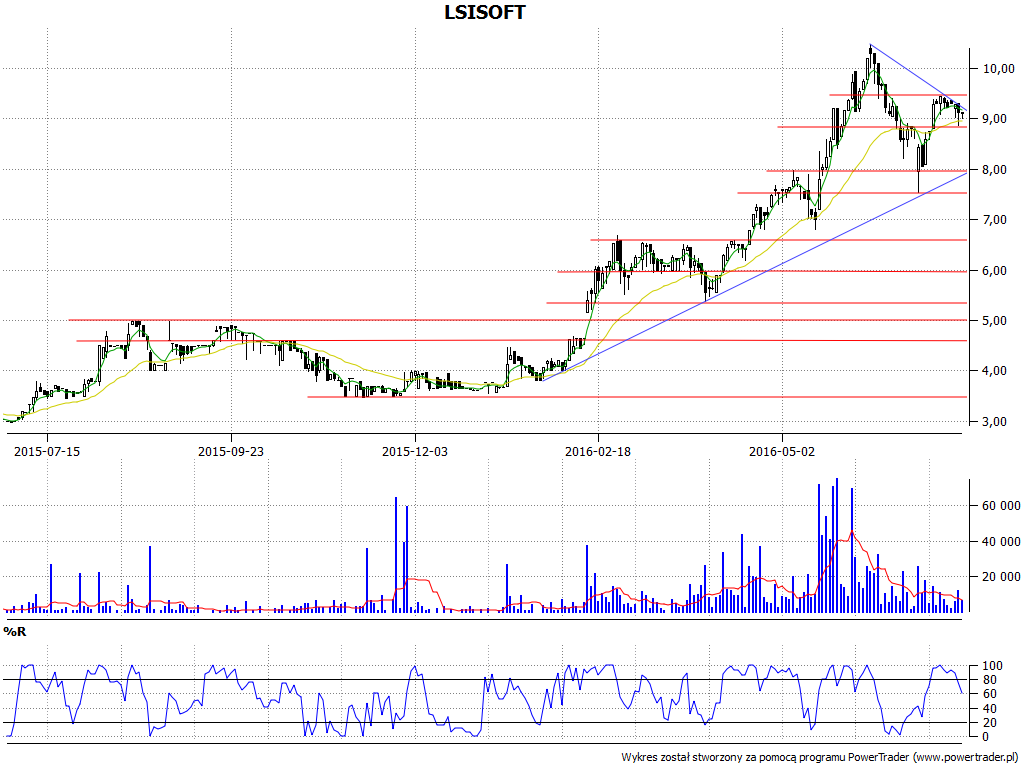This screenshot has height=768, width=1024.
Task: Select the 2016-02-18 date label
Action: click(598, 451)
